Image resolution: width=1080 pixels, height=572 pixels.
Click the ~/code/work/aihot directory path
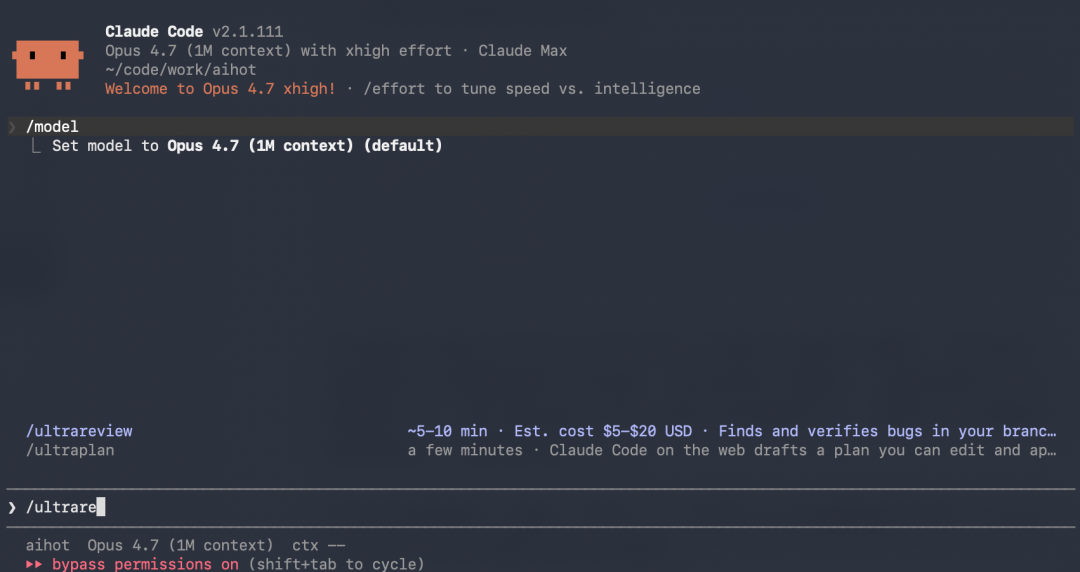[x=180, y=70]
